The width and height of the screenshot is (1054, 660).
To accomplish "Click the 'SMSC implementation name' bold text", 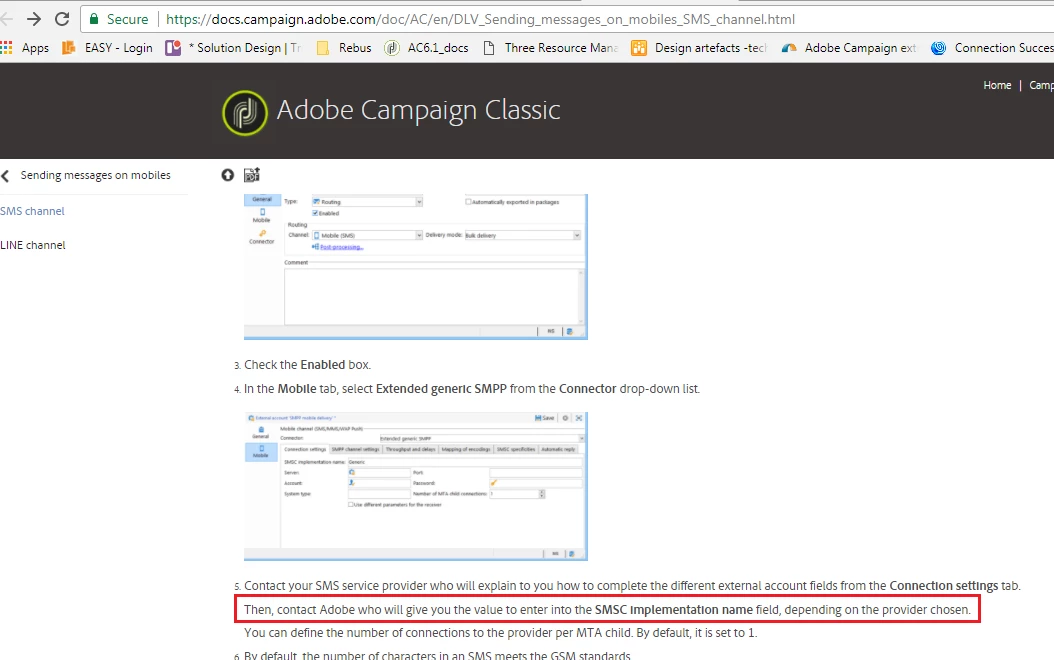I will 674,610.
